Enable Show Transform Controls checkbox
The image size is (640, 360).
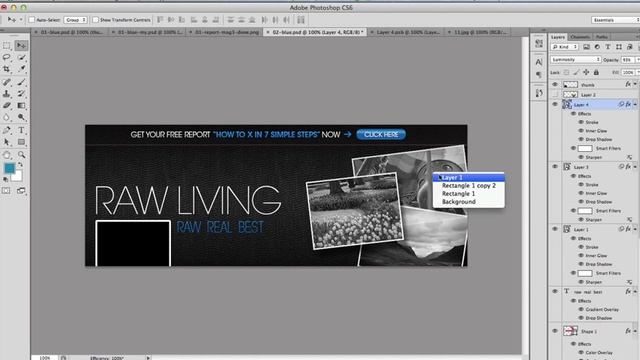[x=96, y=20]
